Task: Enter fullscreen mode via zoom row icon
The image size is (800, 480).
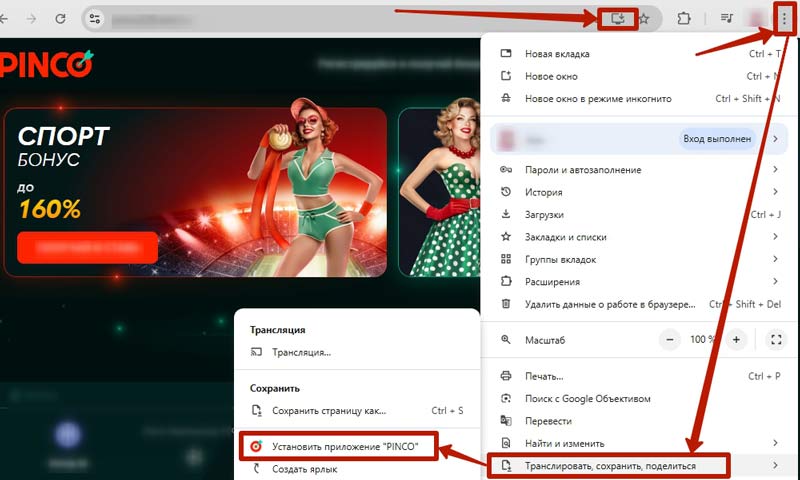Action: coord(775,340)
